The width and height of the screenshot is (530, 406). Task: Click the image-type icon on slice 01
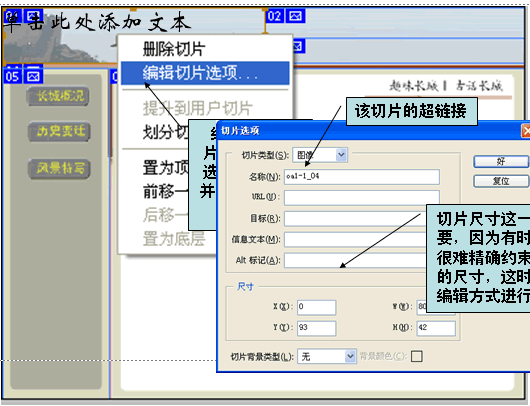33,16
